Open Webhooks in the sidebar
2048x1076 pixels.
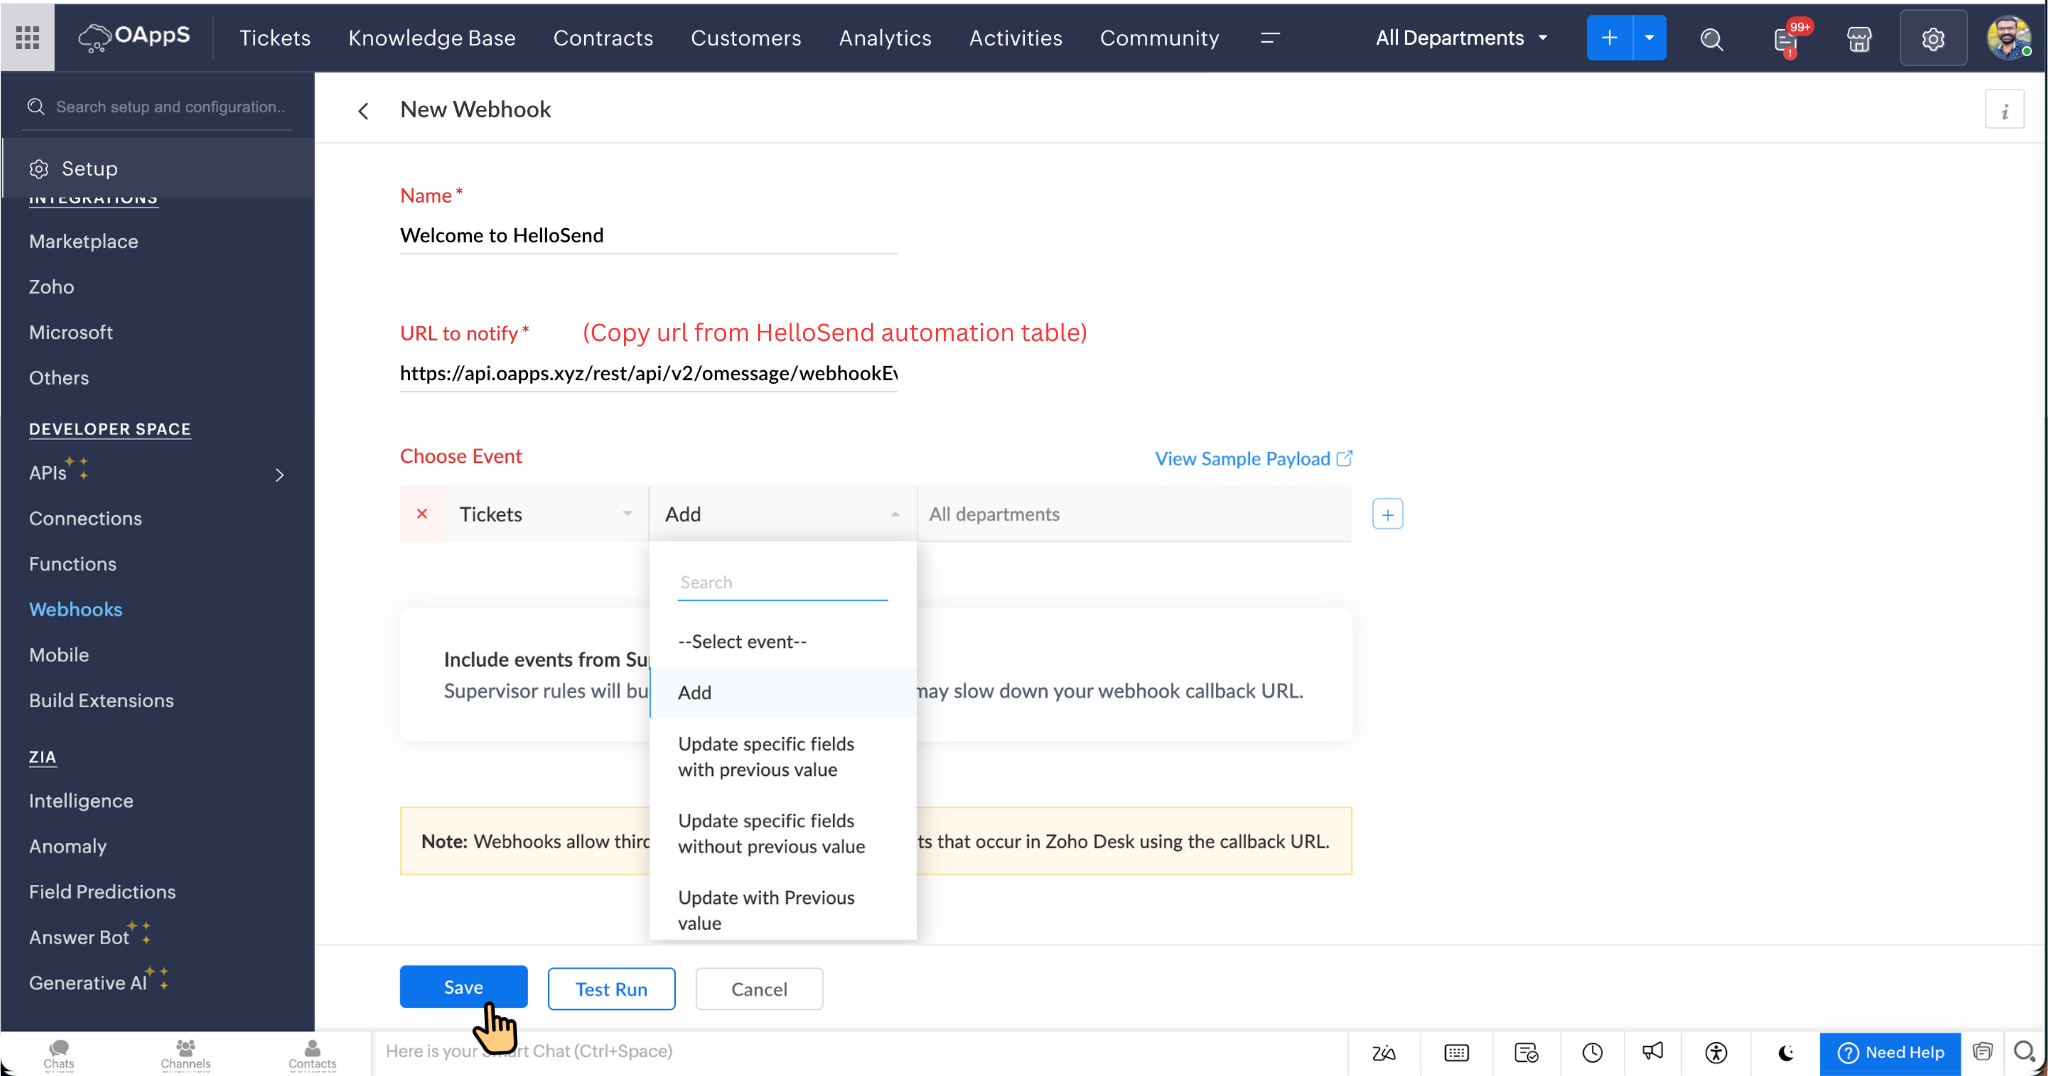pyautogui.click(x=76, y=610)
